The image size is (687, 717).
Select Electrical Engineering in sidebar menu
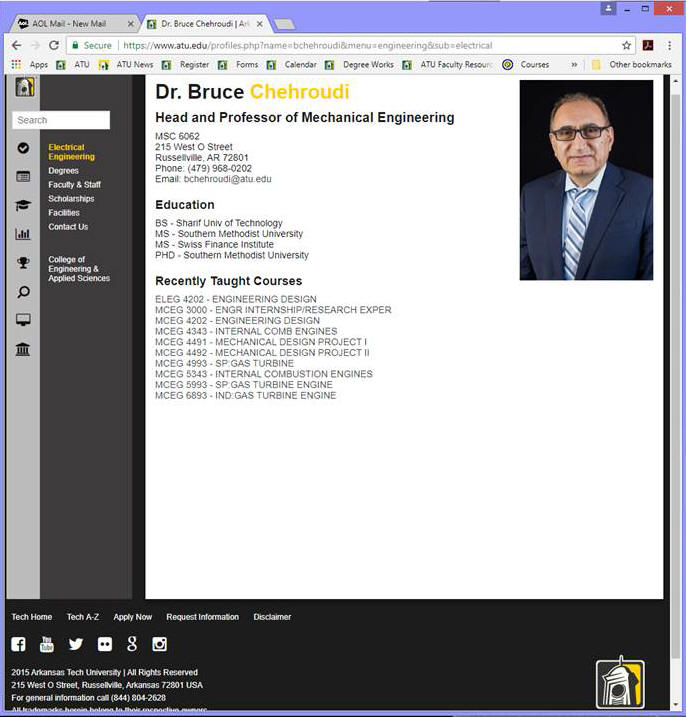pos(71,152)
